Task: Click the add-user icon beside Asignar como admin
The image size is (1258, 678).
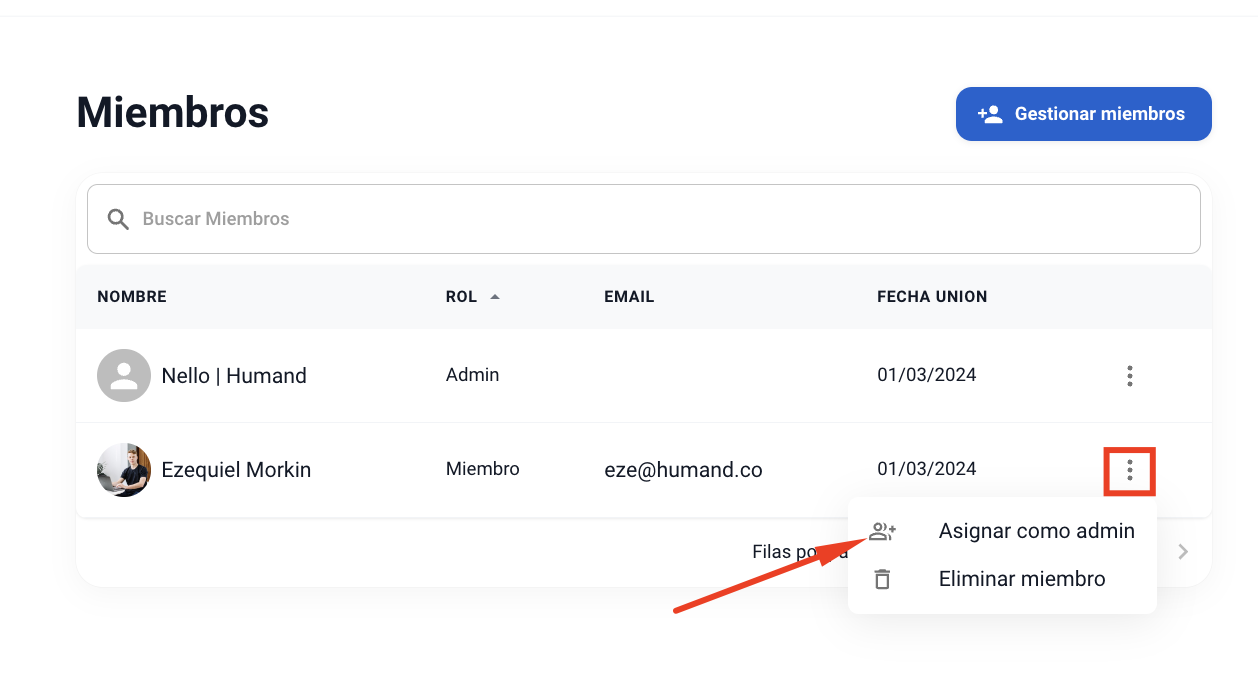Action: [x=882, y=532]
